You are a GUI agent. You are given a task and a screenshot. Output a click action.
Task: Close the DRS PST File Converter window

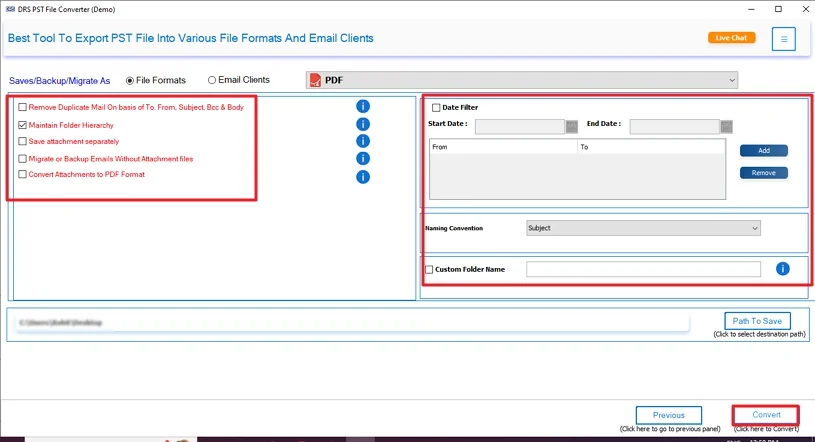click(x=805, y=9)
